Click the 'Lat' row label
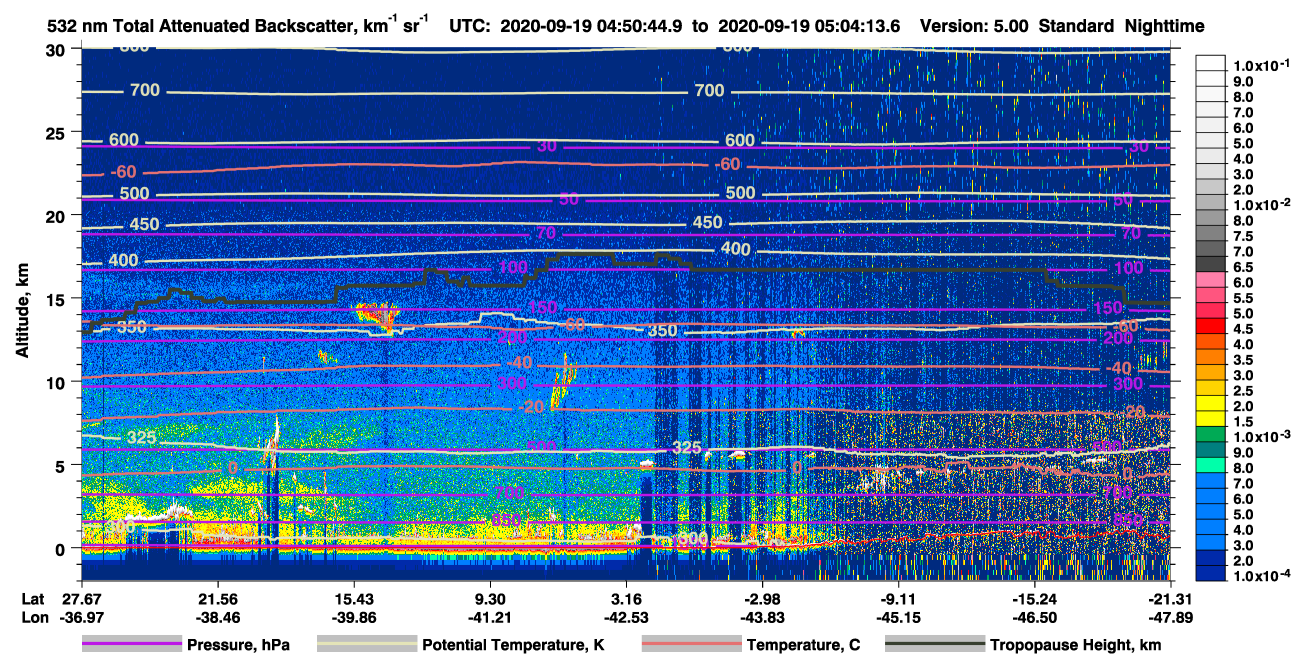 click(x=32, y=598)
